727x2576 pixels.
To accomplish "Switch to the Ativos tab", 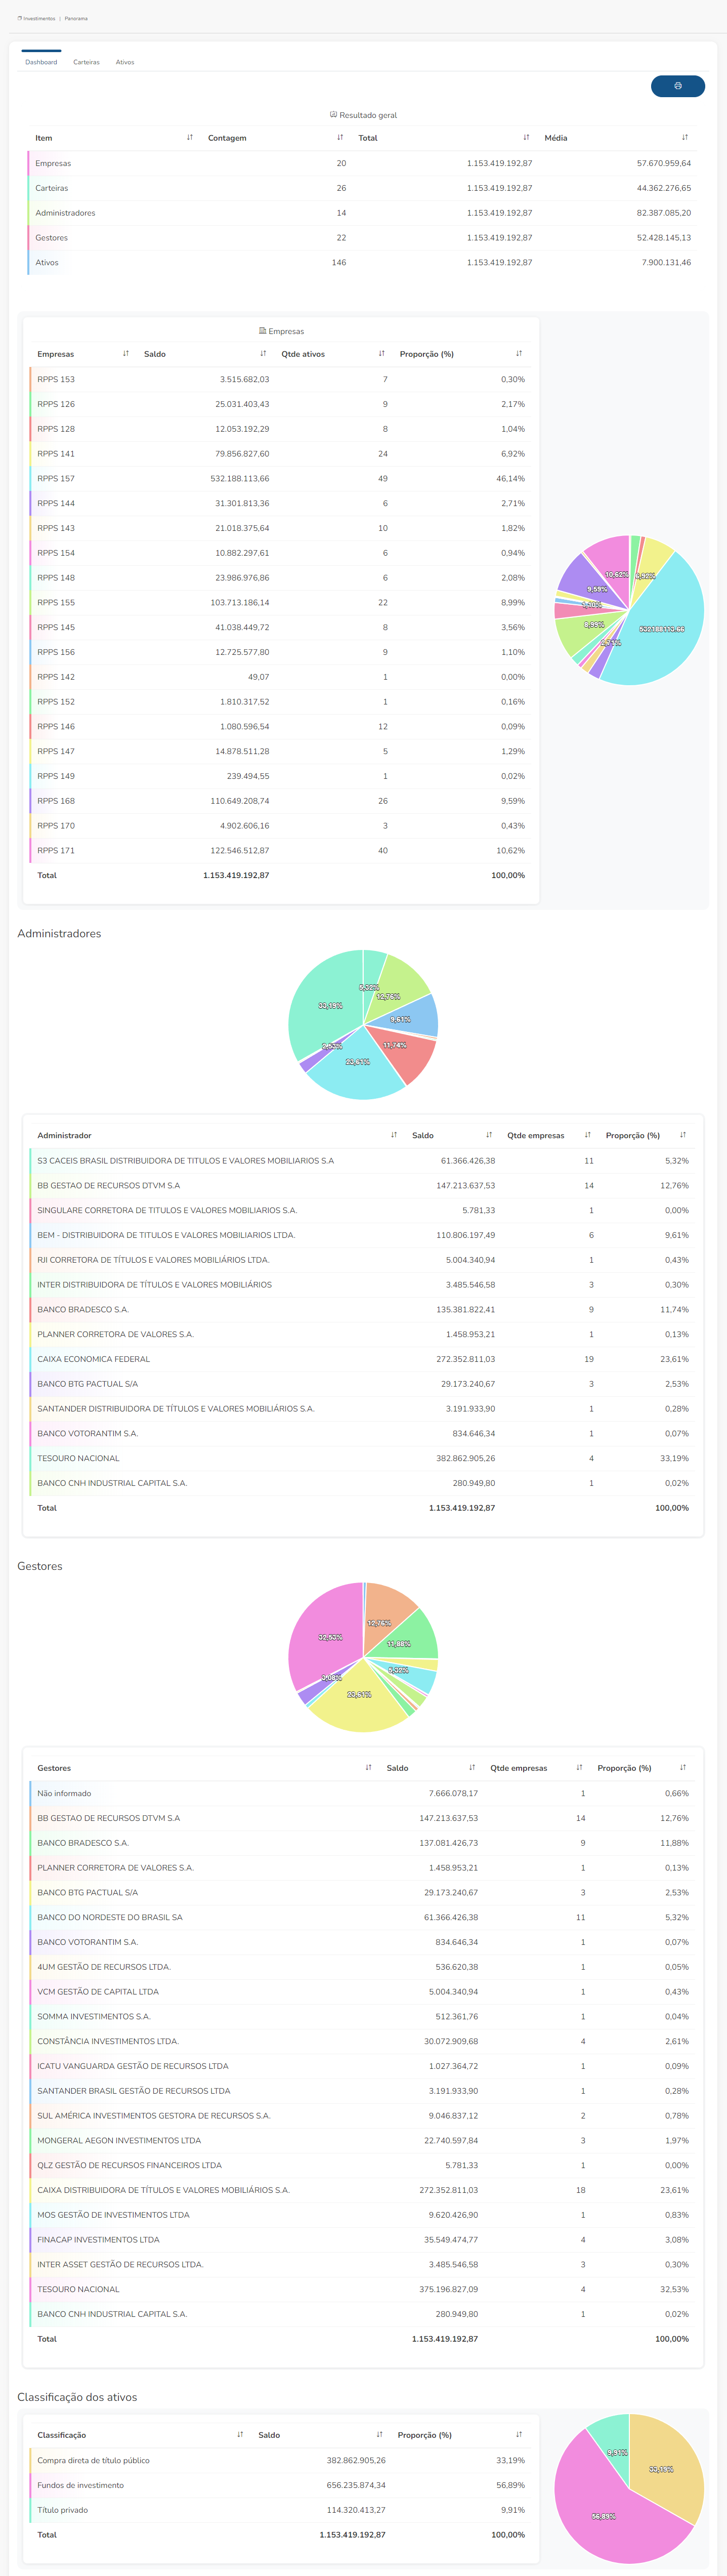I will [125, 62].
